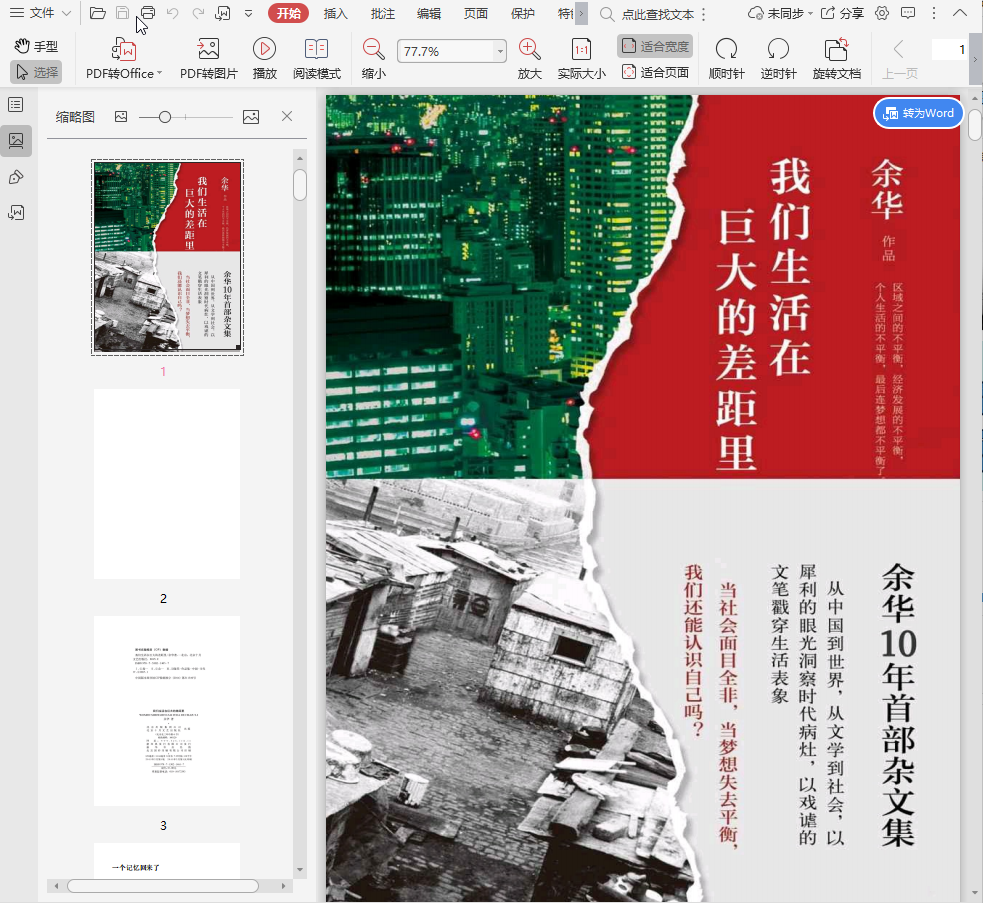Open the 文件 menu

(x=41, y=13)
